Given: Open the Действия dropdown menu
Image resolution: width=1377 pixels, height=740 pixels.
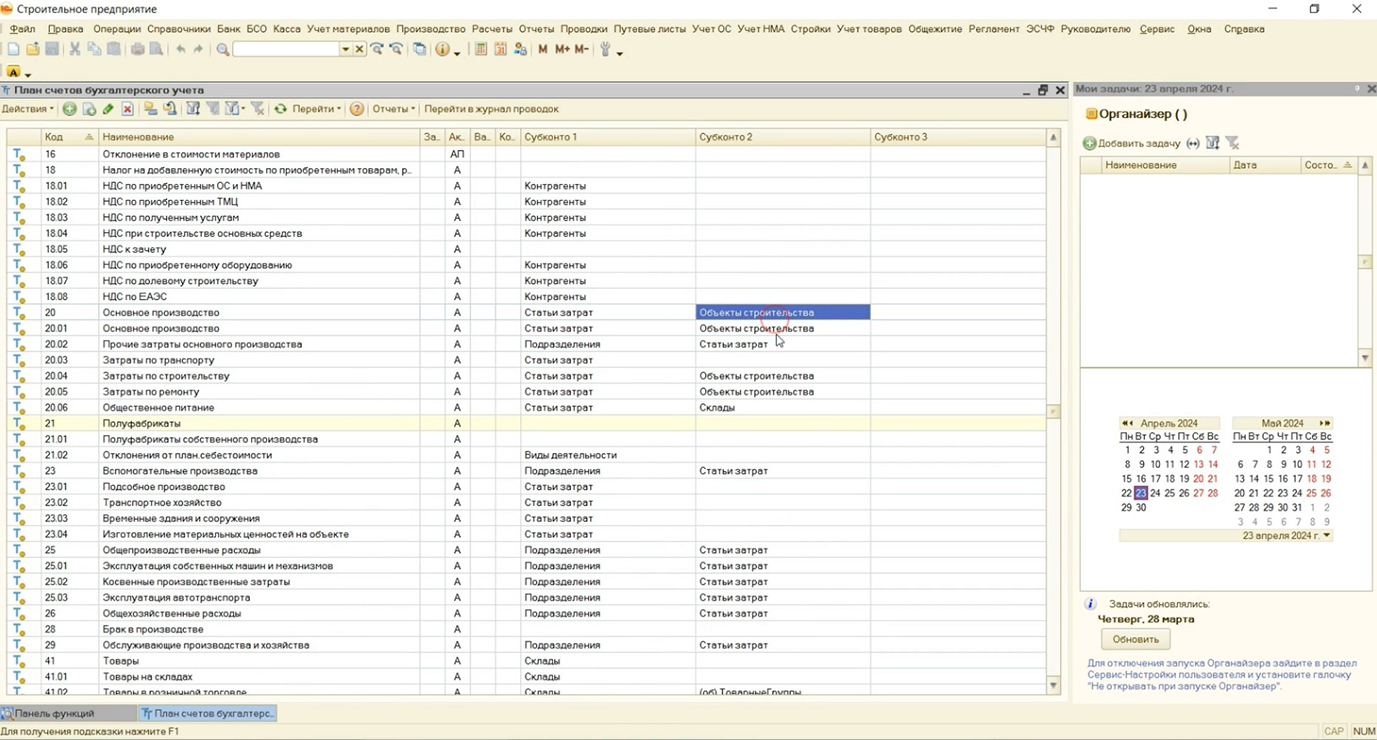Looking at the screenshot, I should tap(28, 109).
